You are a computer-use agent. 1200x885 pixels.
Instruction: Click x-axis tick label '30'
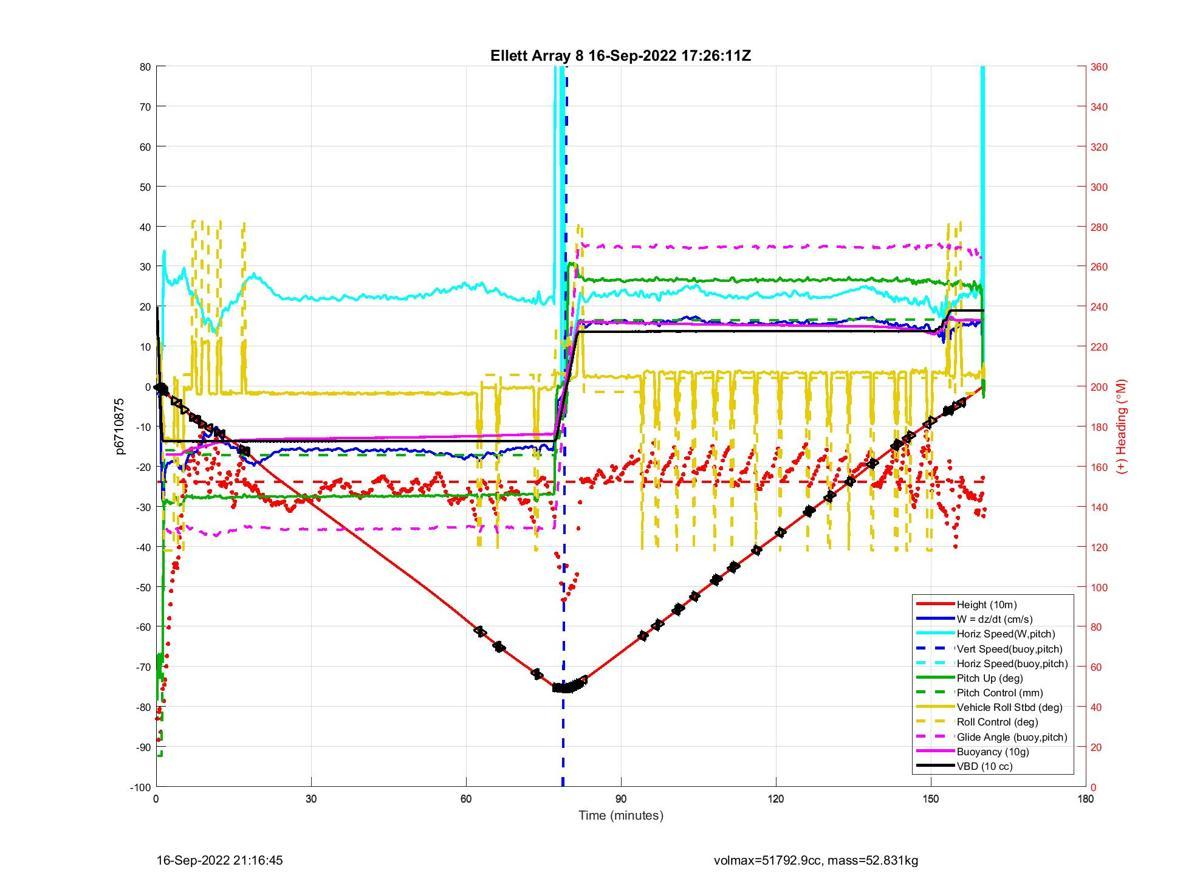(x=311, y=799)
